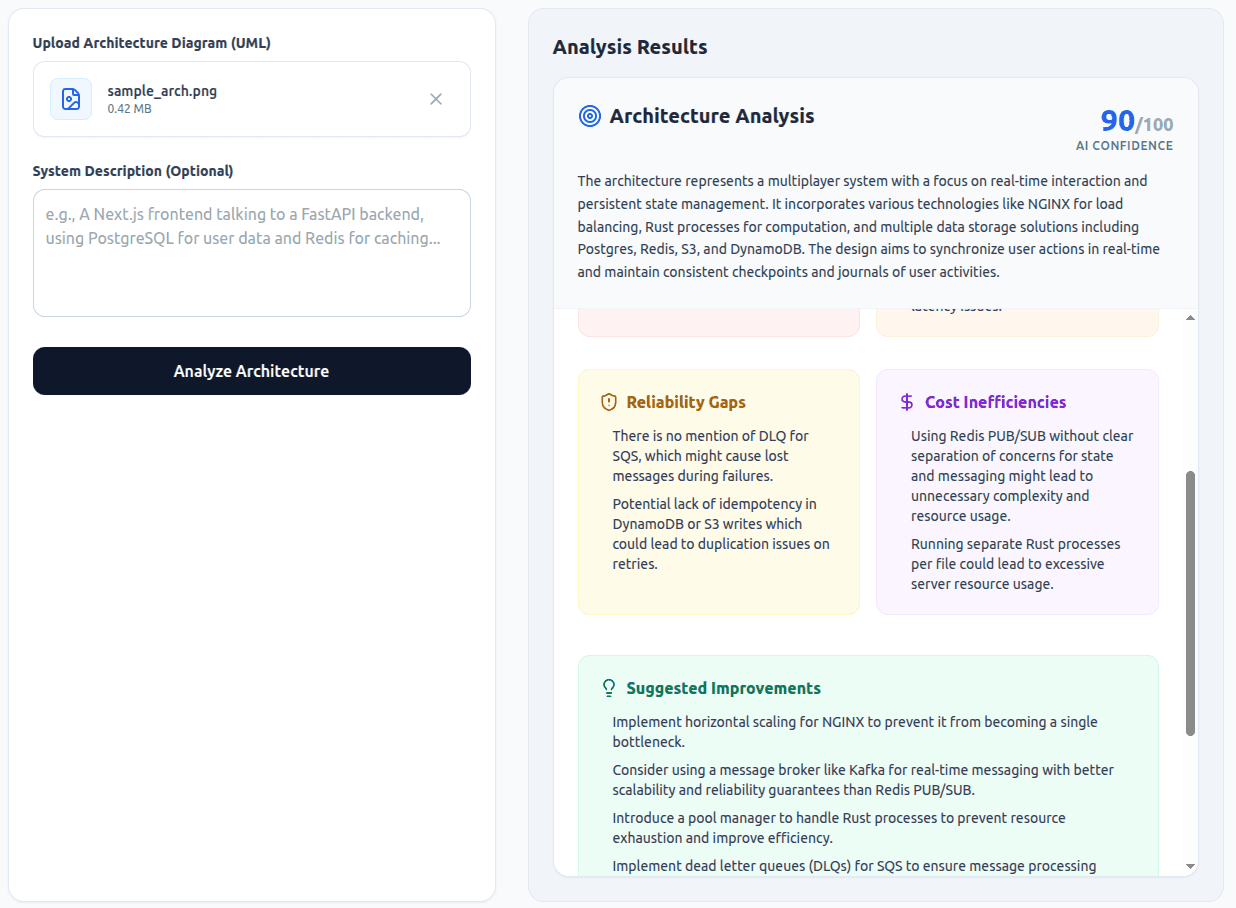Click the Architecture Analysis heading text
The width and height of the screenshot is (1236, 908).
pyautogui.click(x=711, y=116)
